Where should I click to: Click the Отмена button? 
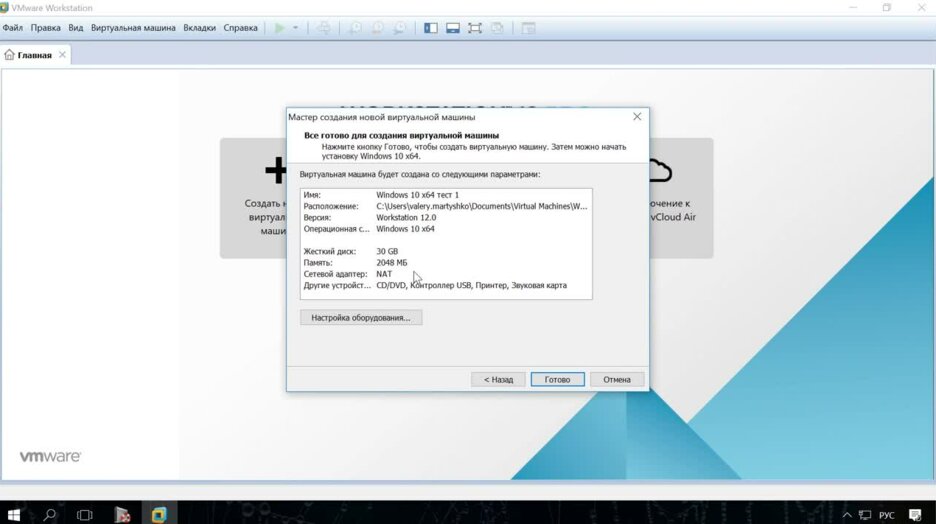[x=617, y=380]
